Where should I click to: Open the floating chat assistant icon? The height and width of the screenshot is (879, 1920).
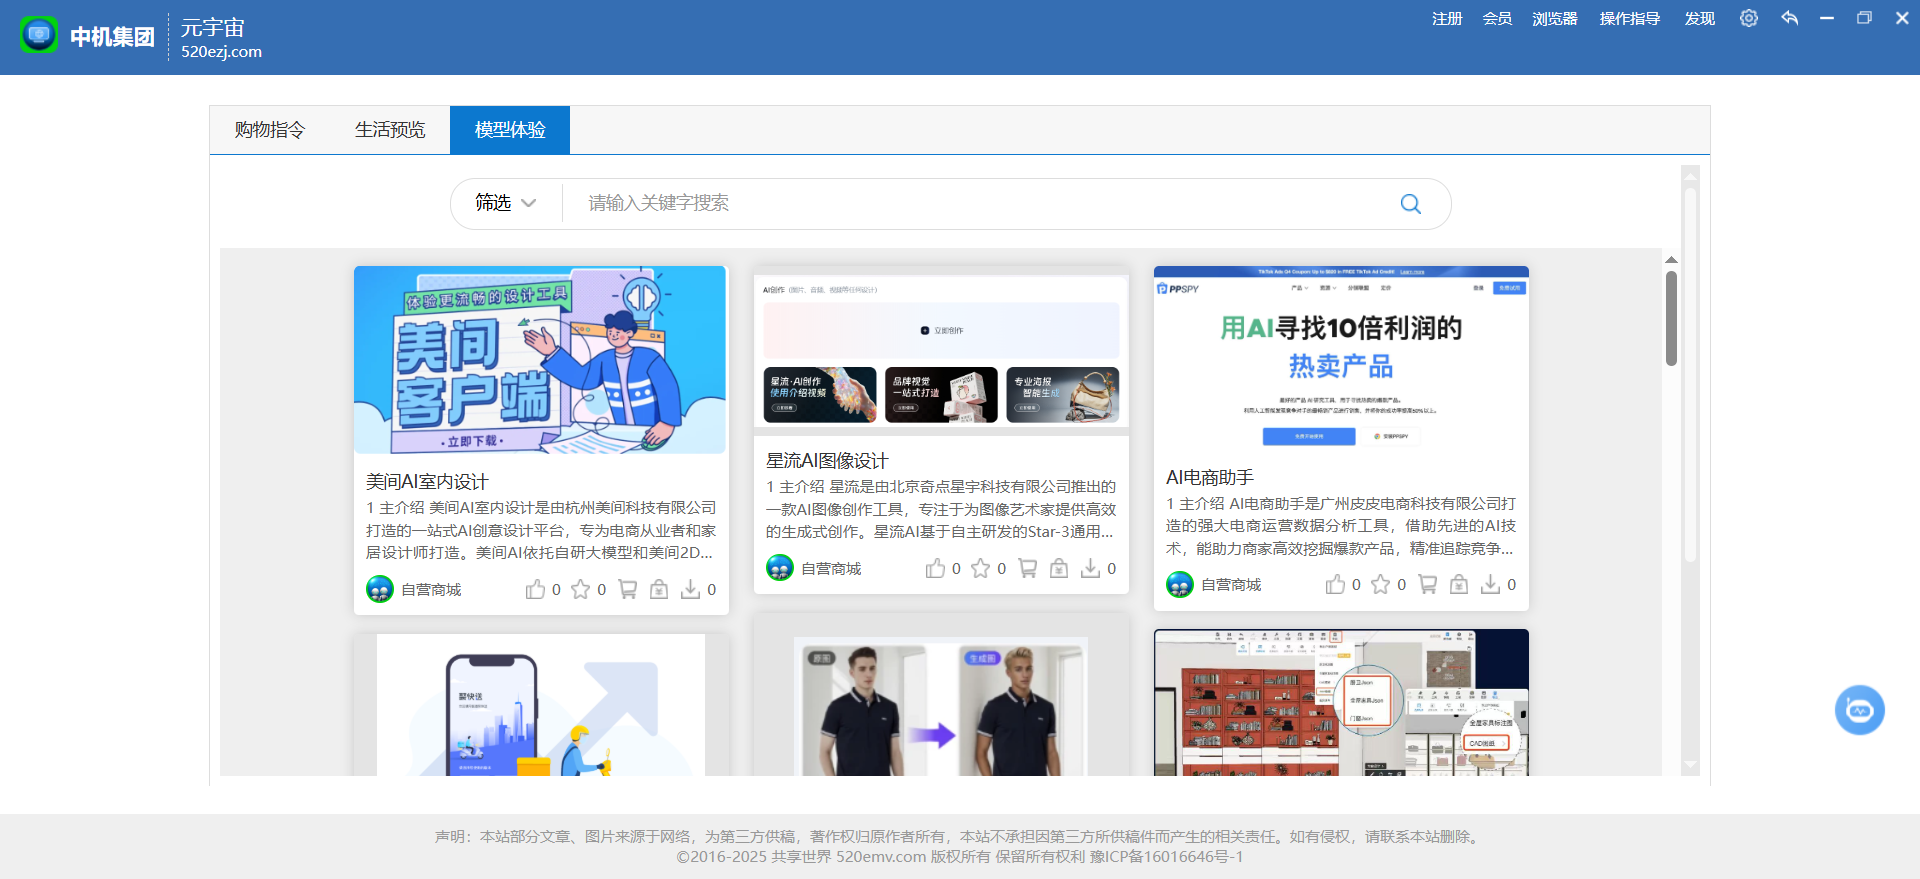pyautogui.click(x=1859, y=710)
